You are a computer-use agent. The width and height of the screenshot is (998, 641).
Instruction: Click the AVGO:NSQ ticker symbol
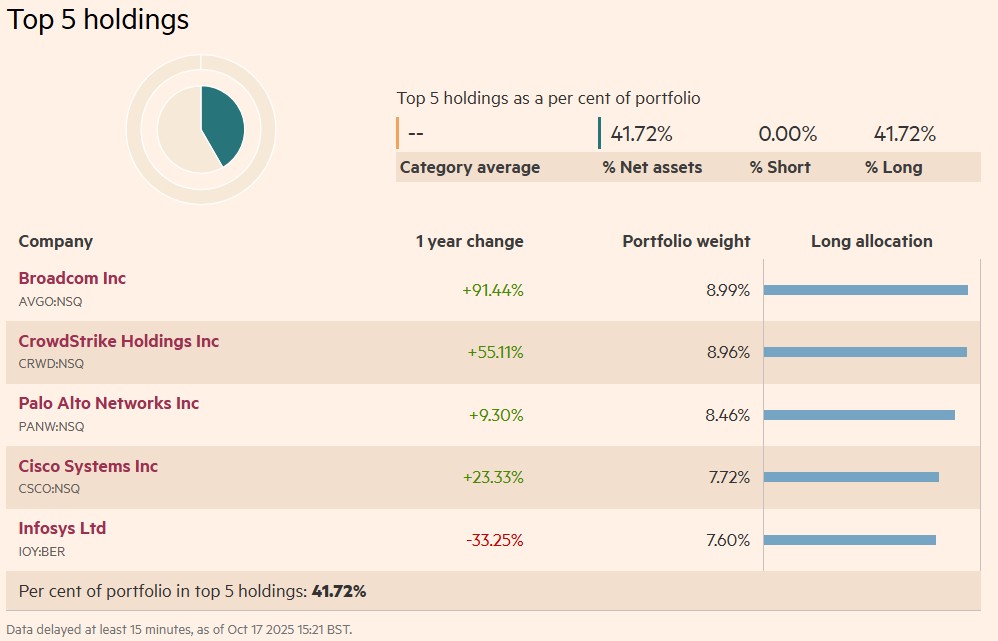click(x=51, y=301)
